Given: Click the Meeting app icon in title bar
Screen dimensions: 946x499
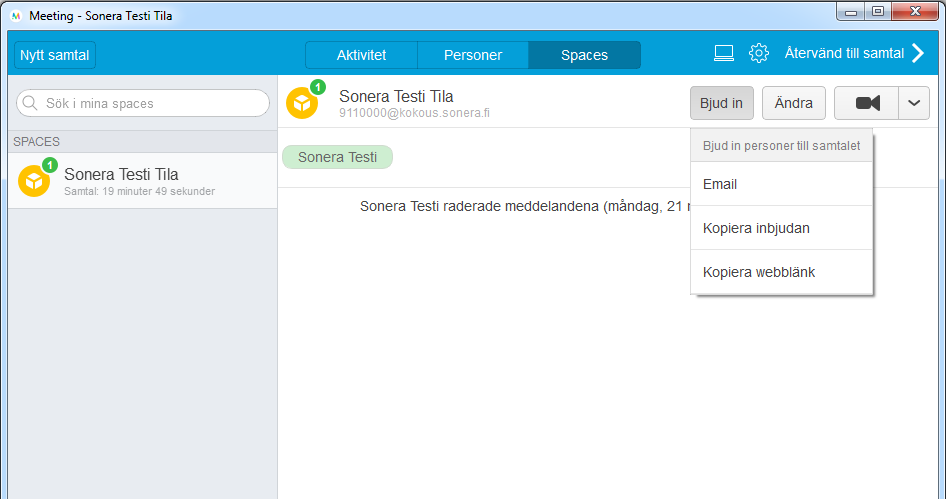Looking at the screenshot, I should (x=16, y=16).
